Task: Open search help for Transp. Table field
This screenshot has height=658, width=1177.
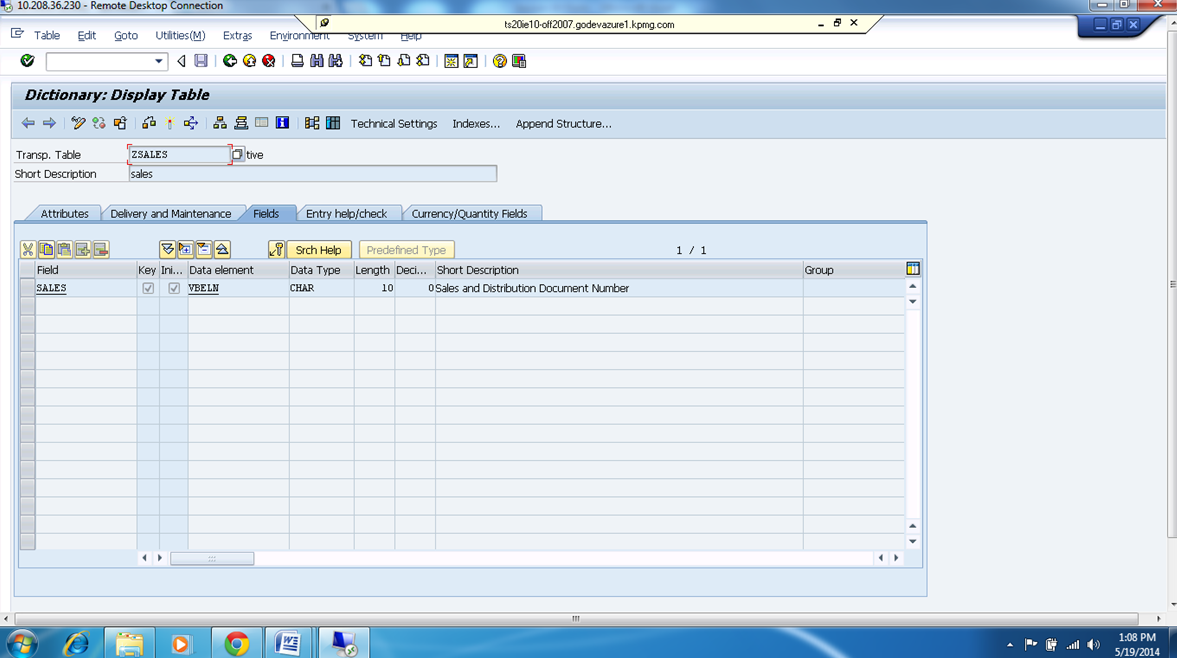Action: click(x=237, y=154)
